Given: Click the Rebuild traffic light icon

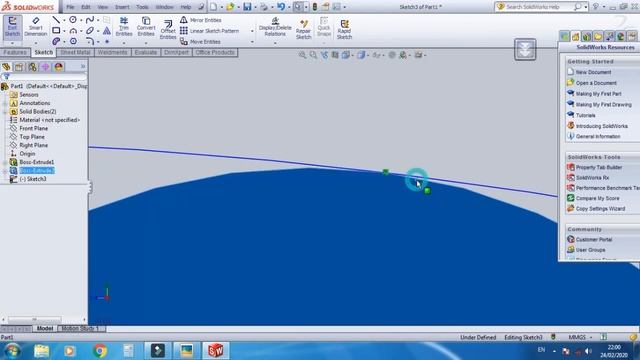Looking at the screenshot, I should [x=315, y=7].
